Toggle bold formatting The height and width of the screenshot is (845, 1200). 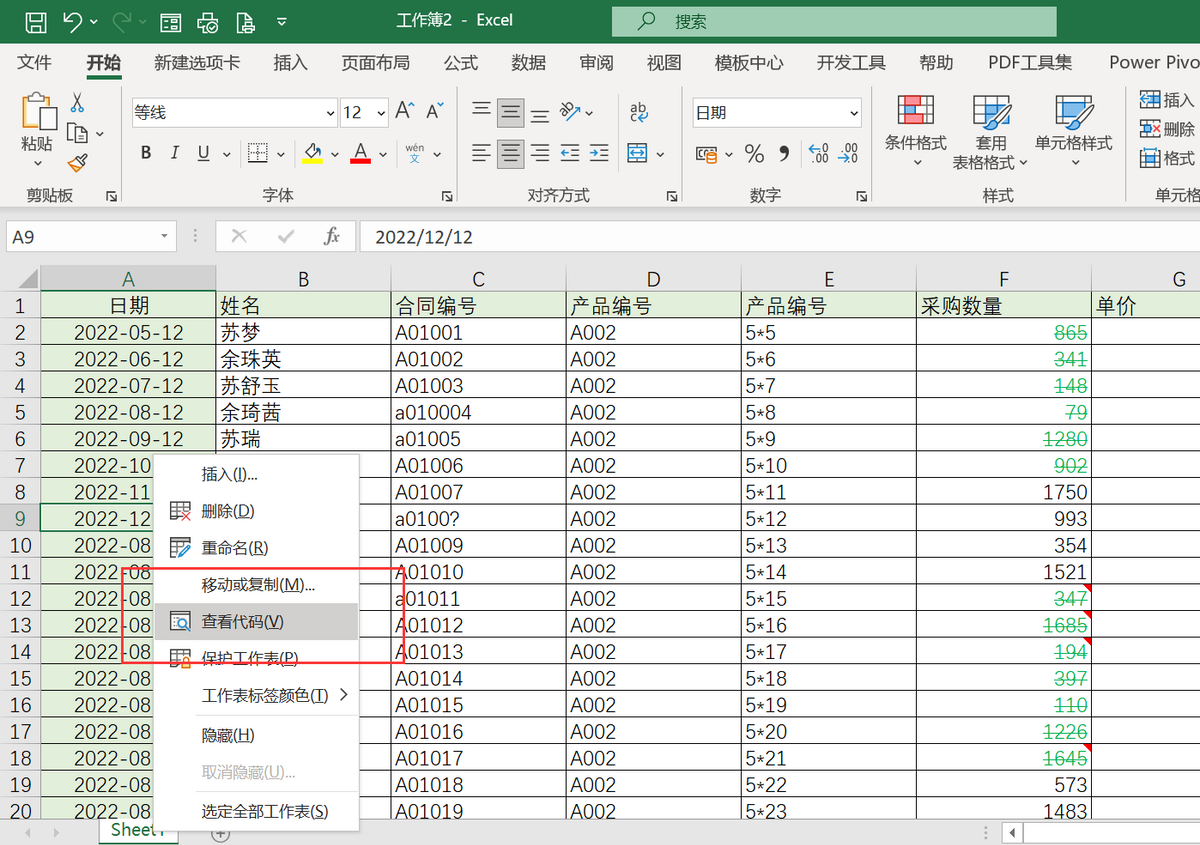(x=146, y=153)
